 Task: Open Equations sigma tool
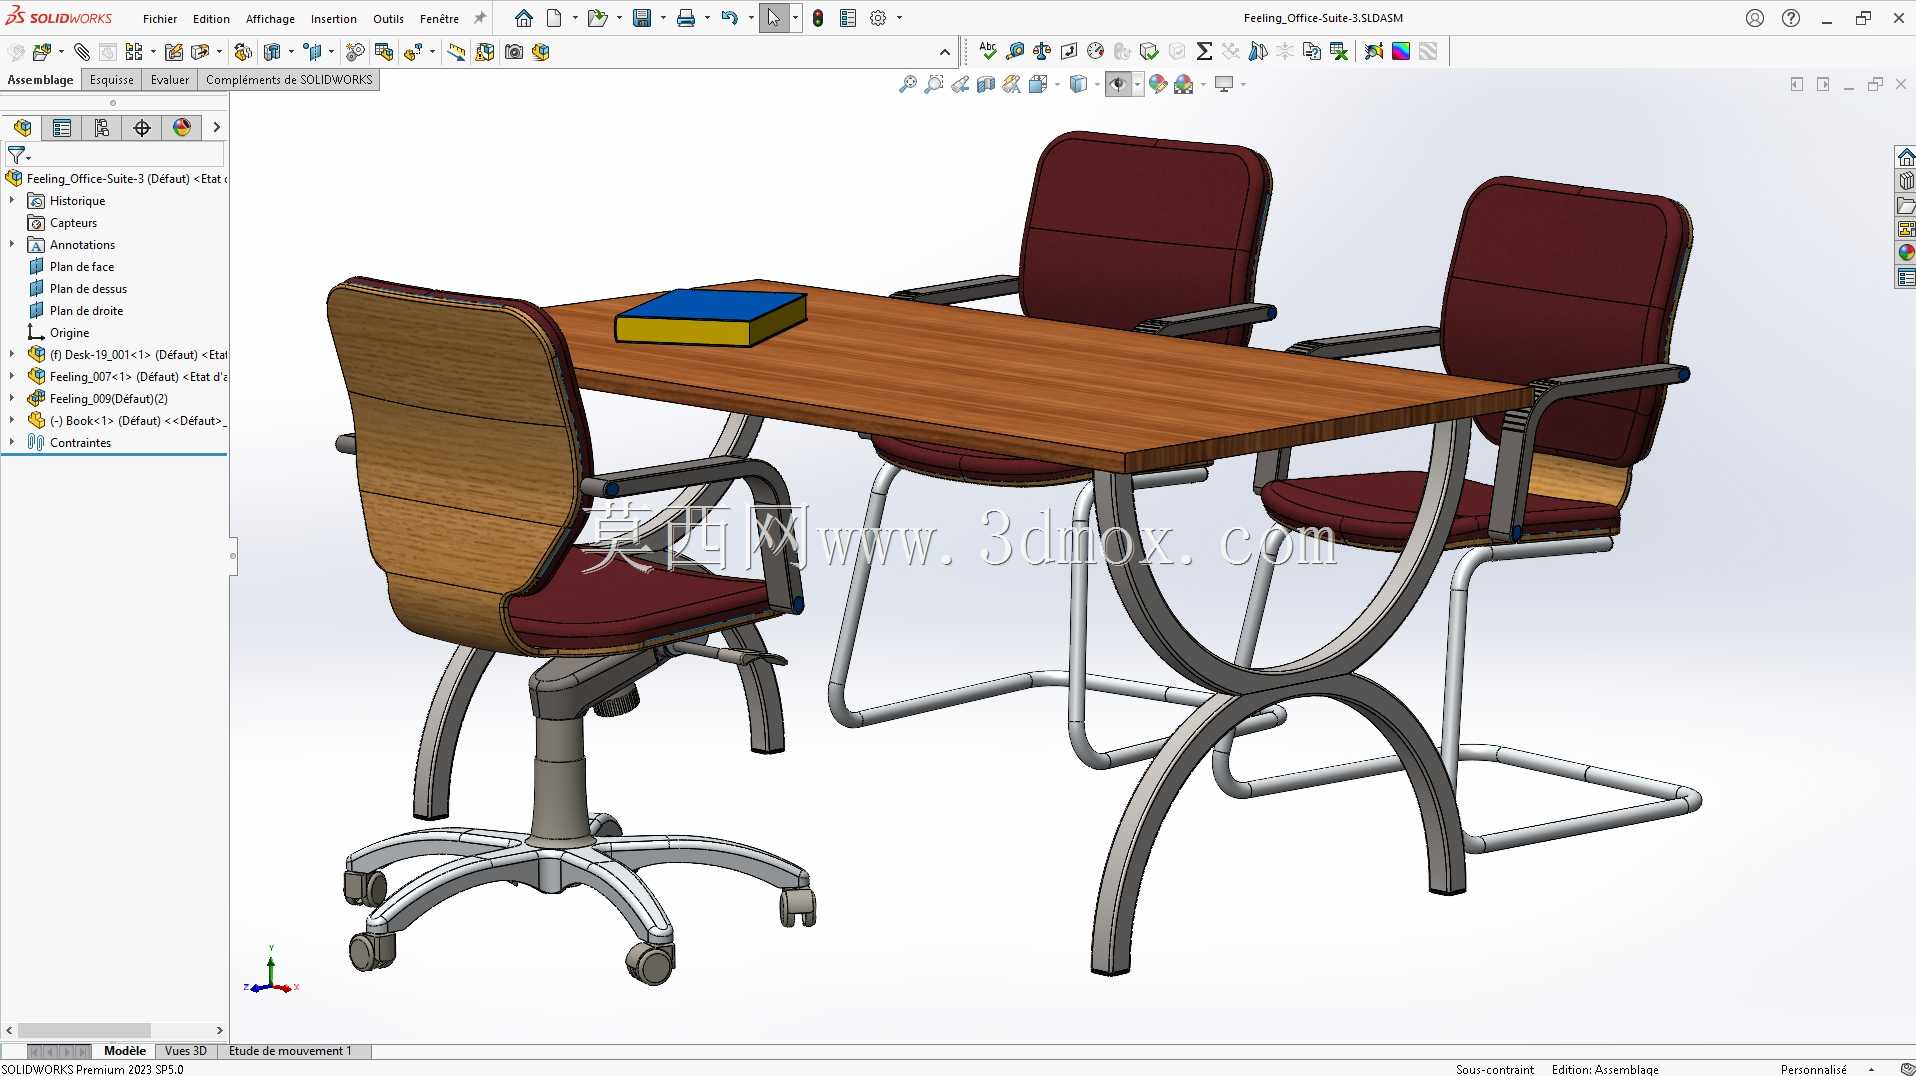tap(1204, 51)
